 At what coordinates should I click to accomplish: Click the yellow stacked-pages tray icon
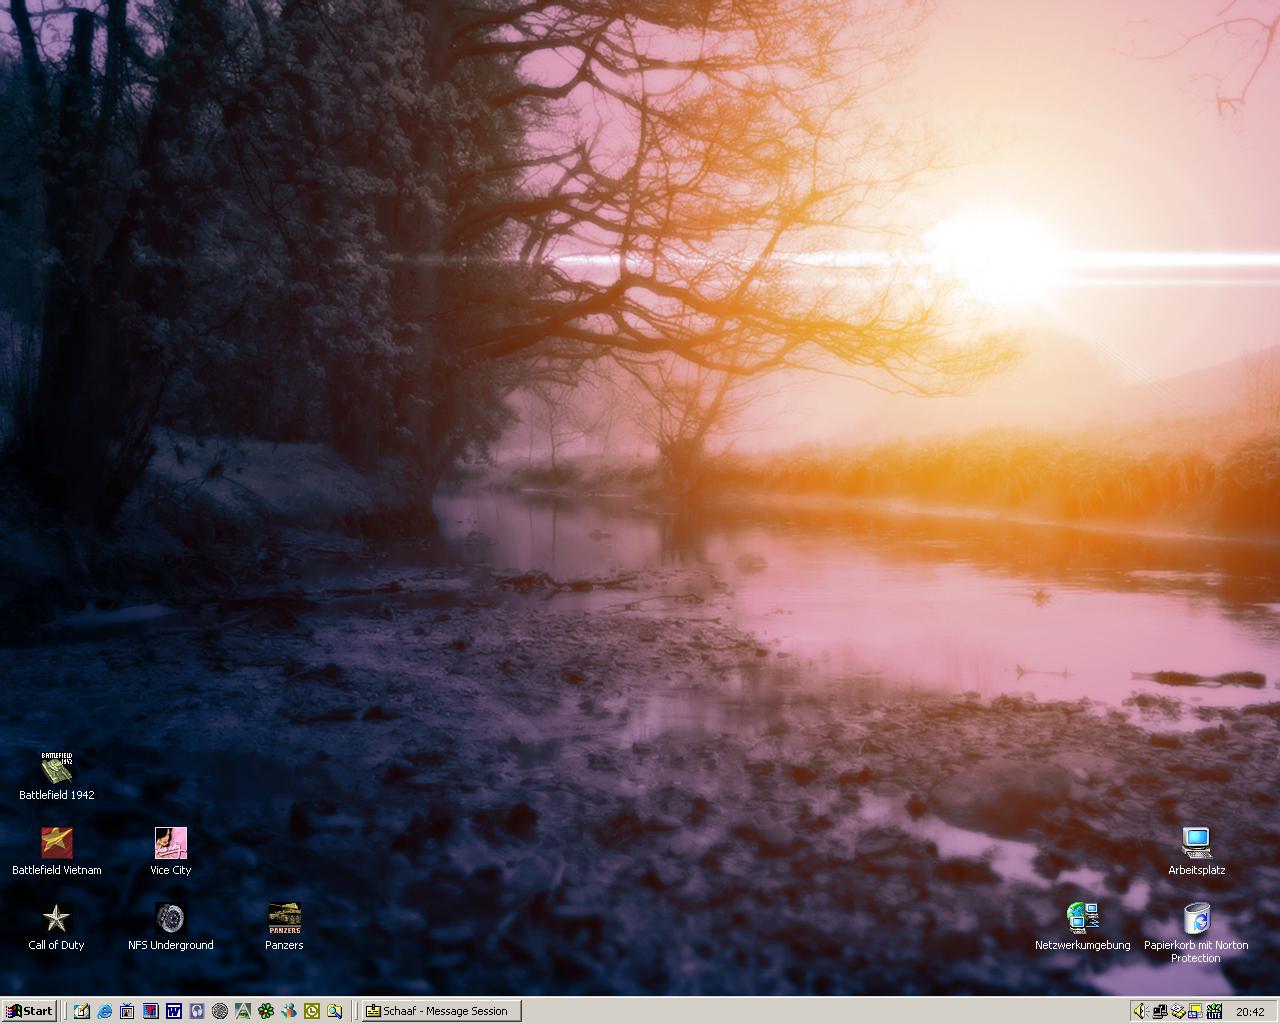[x=1178, y=1011]
